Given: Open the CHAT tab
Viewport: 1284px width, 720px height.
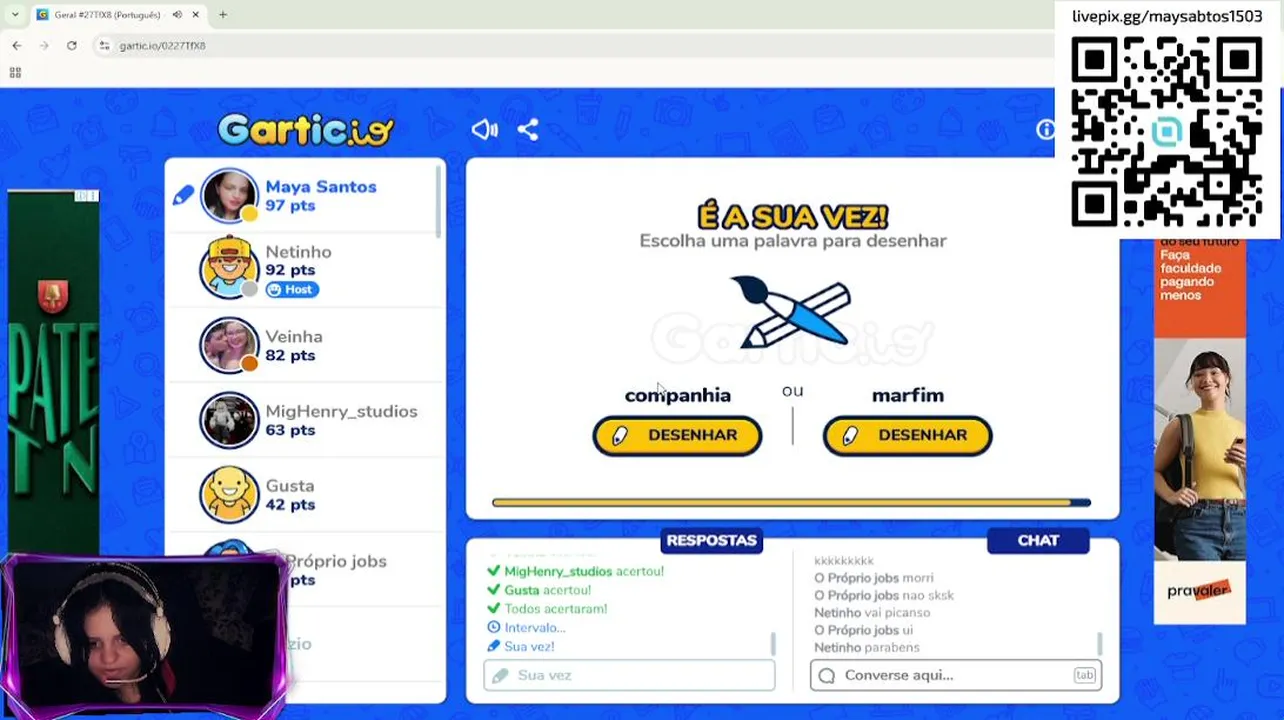Looking at the screenshot, I should (x=1038, y=540).
